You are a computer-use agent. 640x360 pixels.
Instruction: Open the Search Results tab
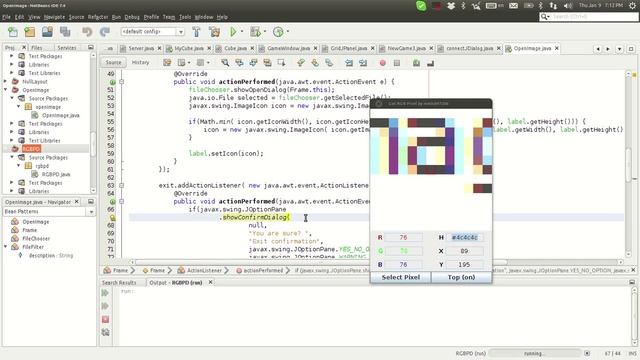click(x=119, y=282)
